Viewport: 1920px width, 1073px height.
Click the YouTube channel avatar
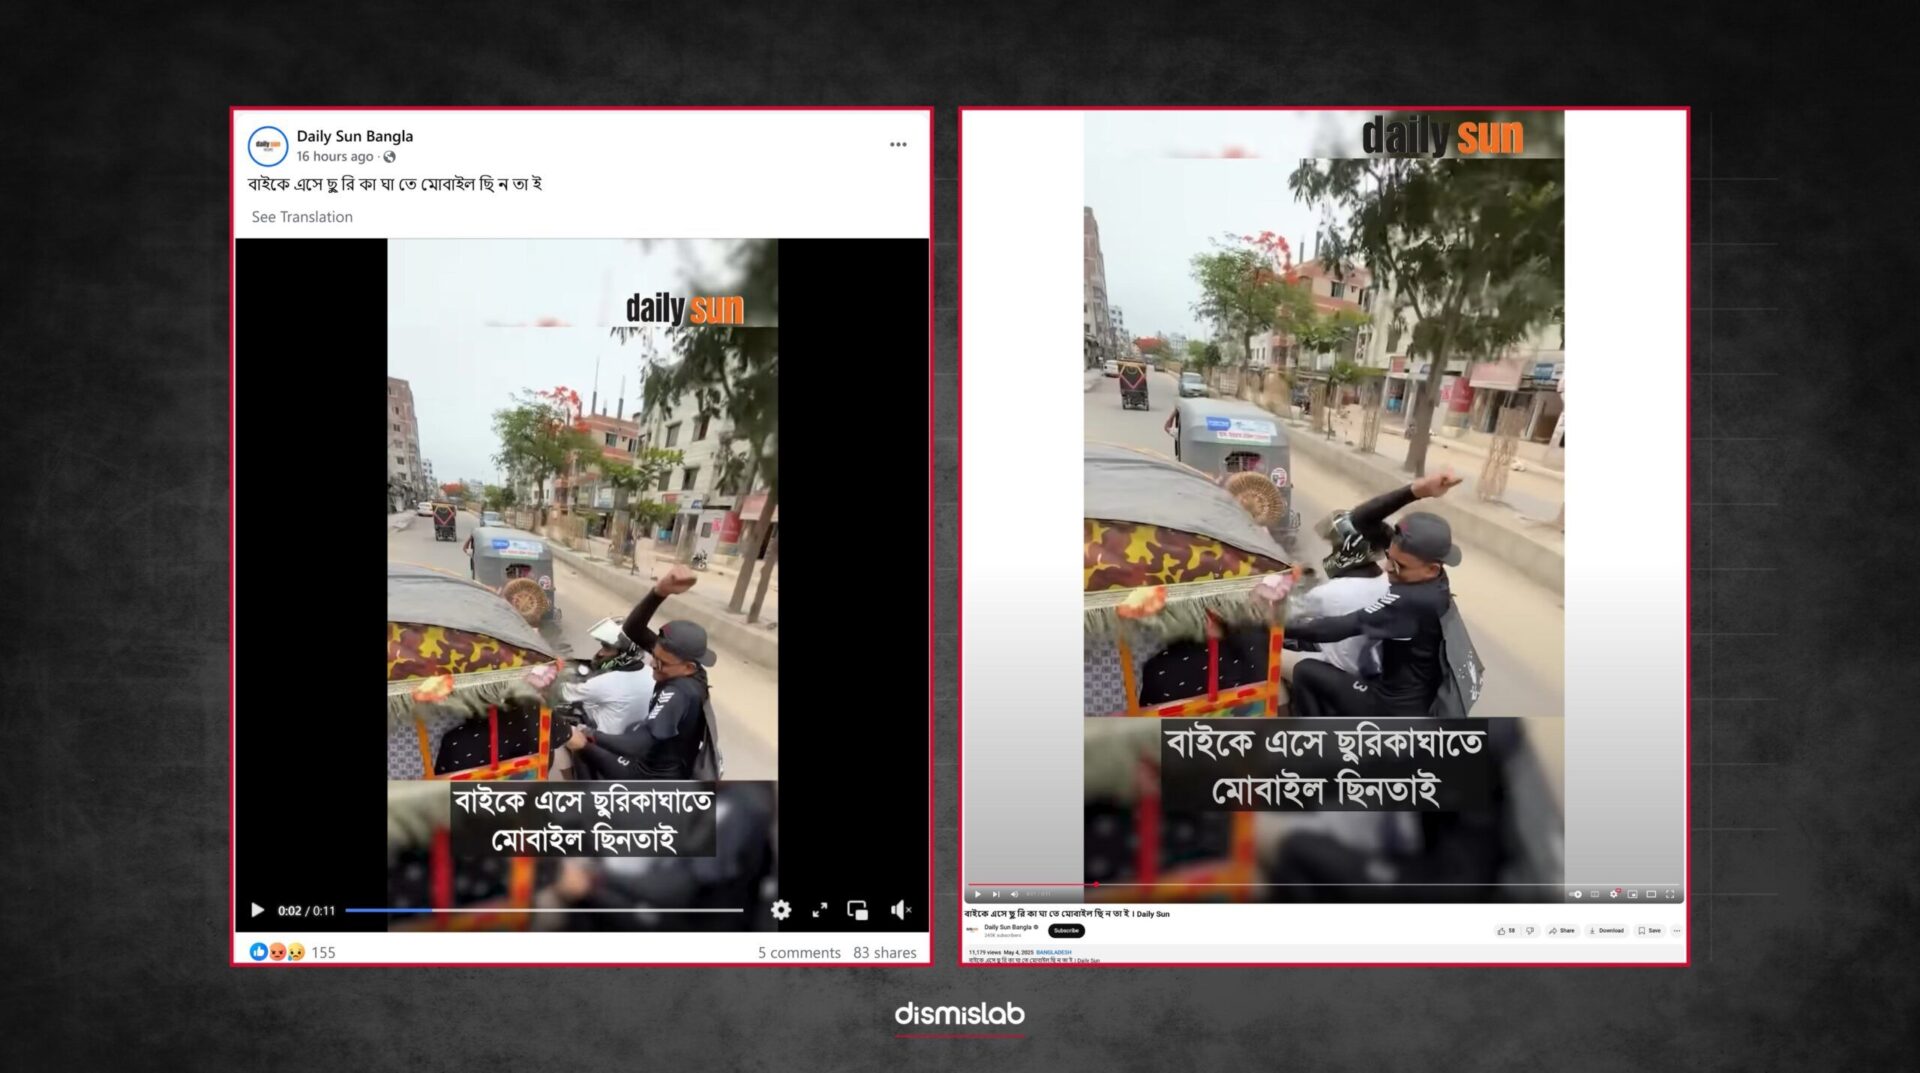(x=972, y=931)
